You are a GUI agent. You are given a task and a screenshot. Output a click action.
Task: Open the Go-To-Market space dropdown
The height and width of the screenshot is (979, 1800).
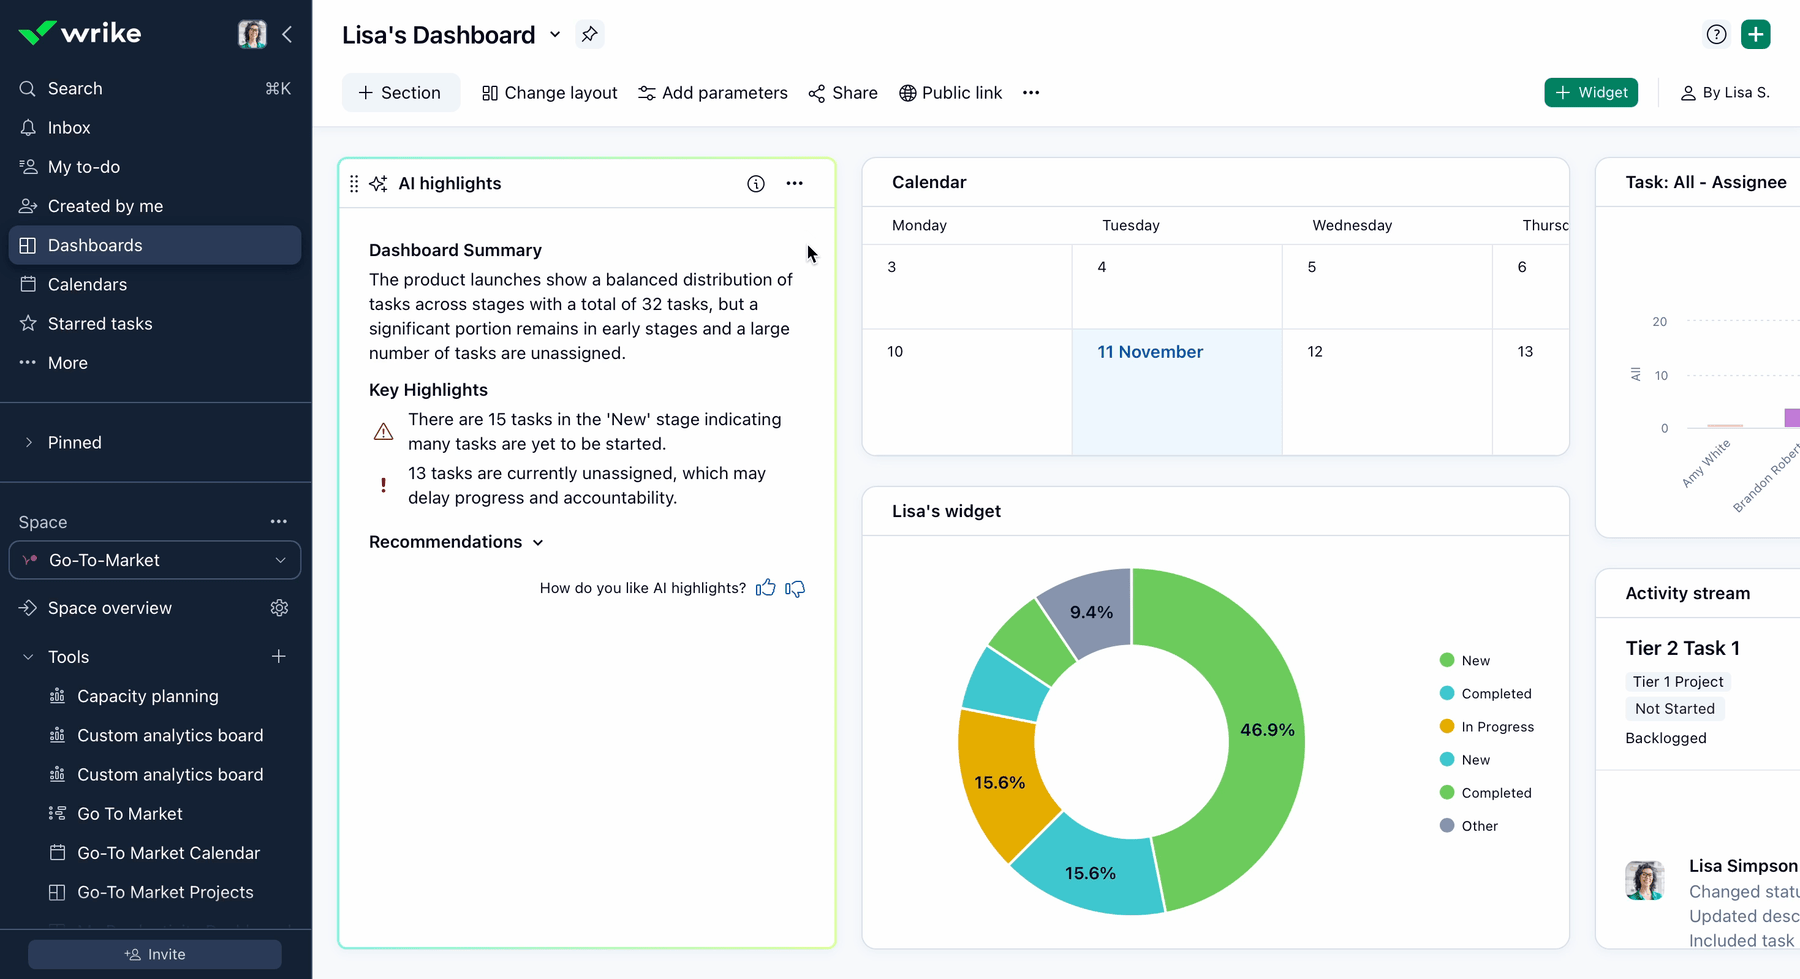[x=155, y=561]
